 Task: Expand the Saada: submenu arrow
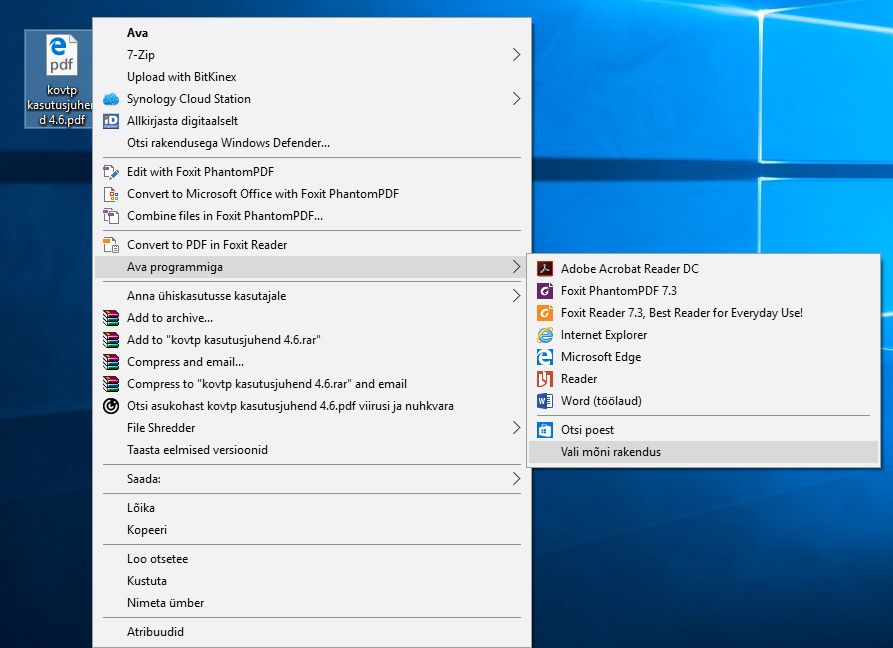(516, 479)
